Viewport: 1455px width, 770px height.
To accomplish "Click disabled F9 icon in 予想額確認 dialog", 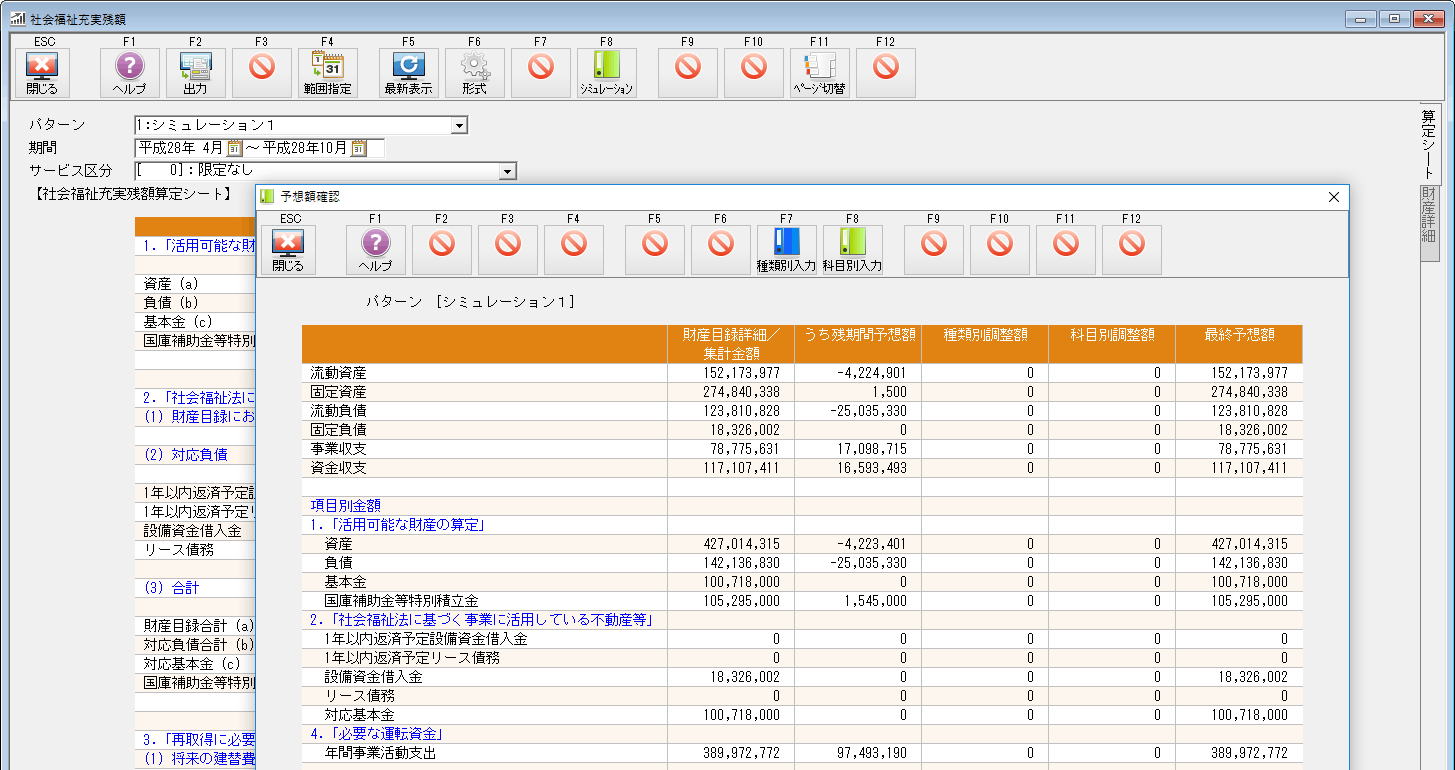I will tap(934, 249).
